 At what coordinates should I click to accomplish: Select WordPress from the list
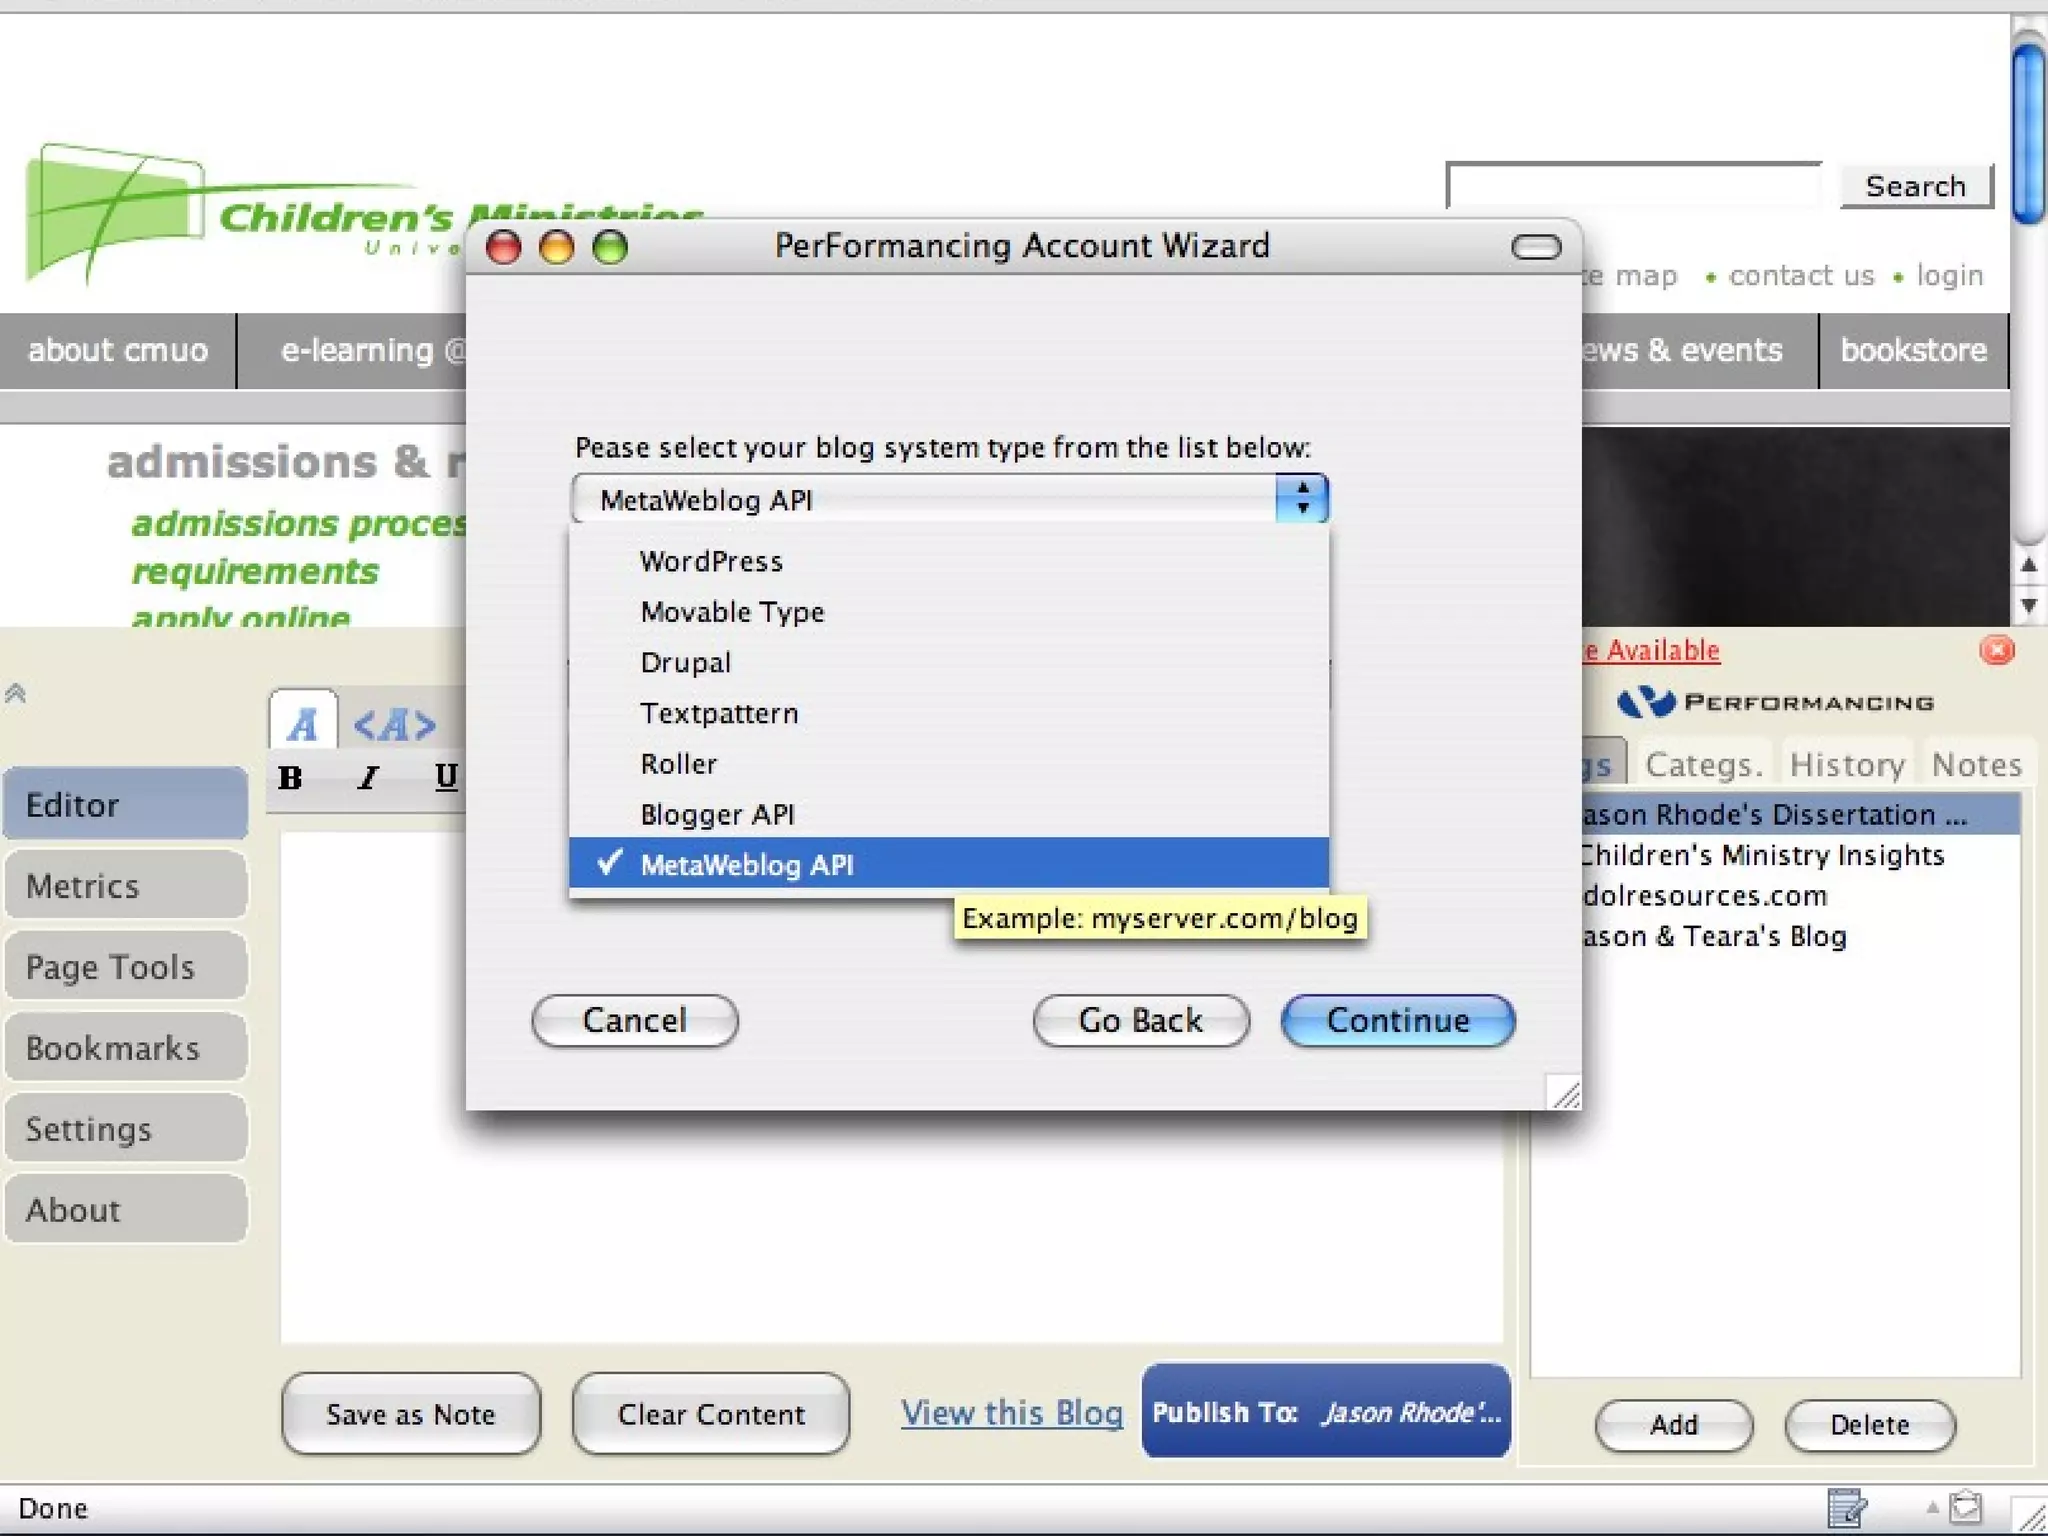(x=711, y=562)
